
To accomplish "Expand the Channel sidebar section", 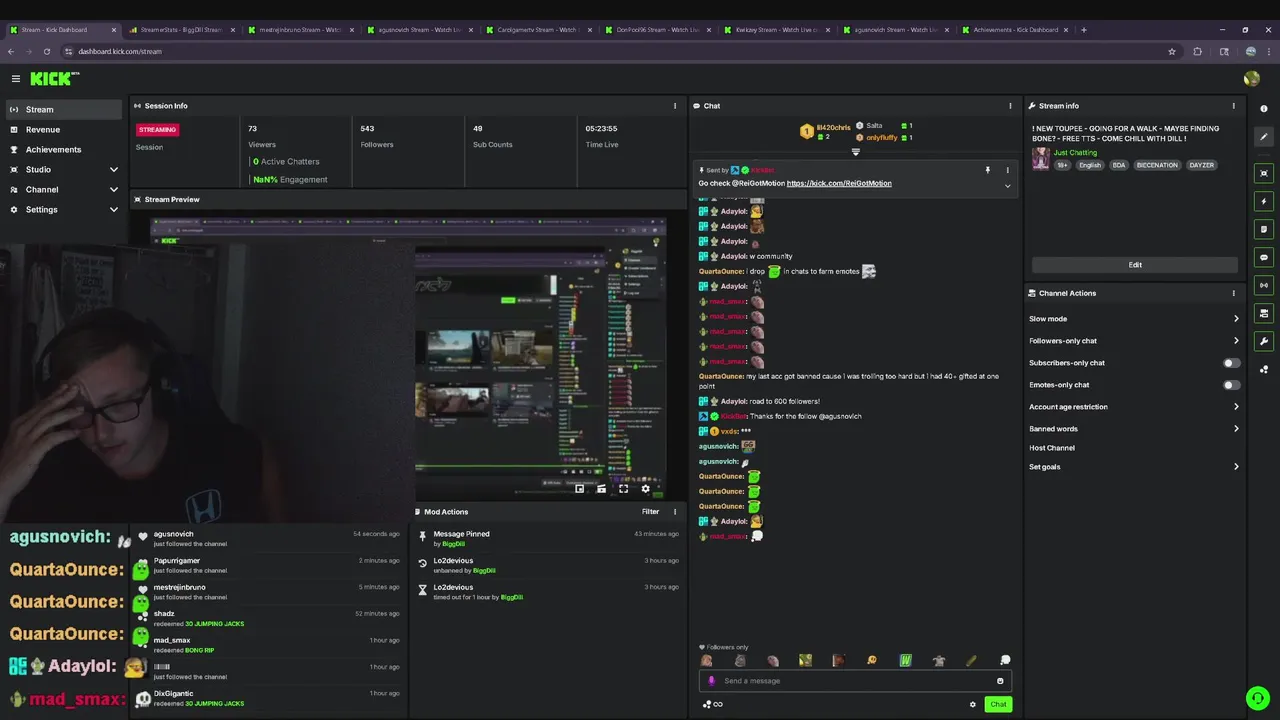I will pos(63,189).
